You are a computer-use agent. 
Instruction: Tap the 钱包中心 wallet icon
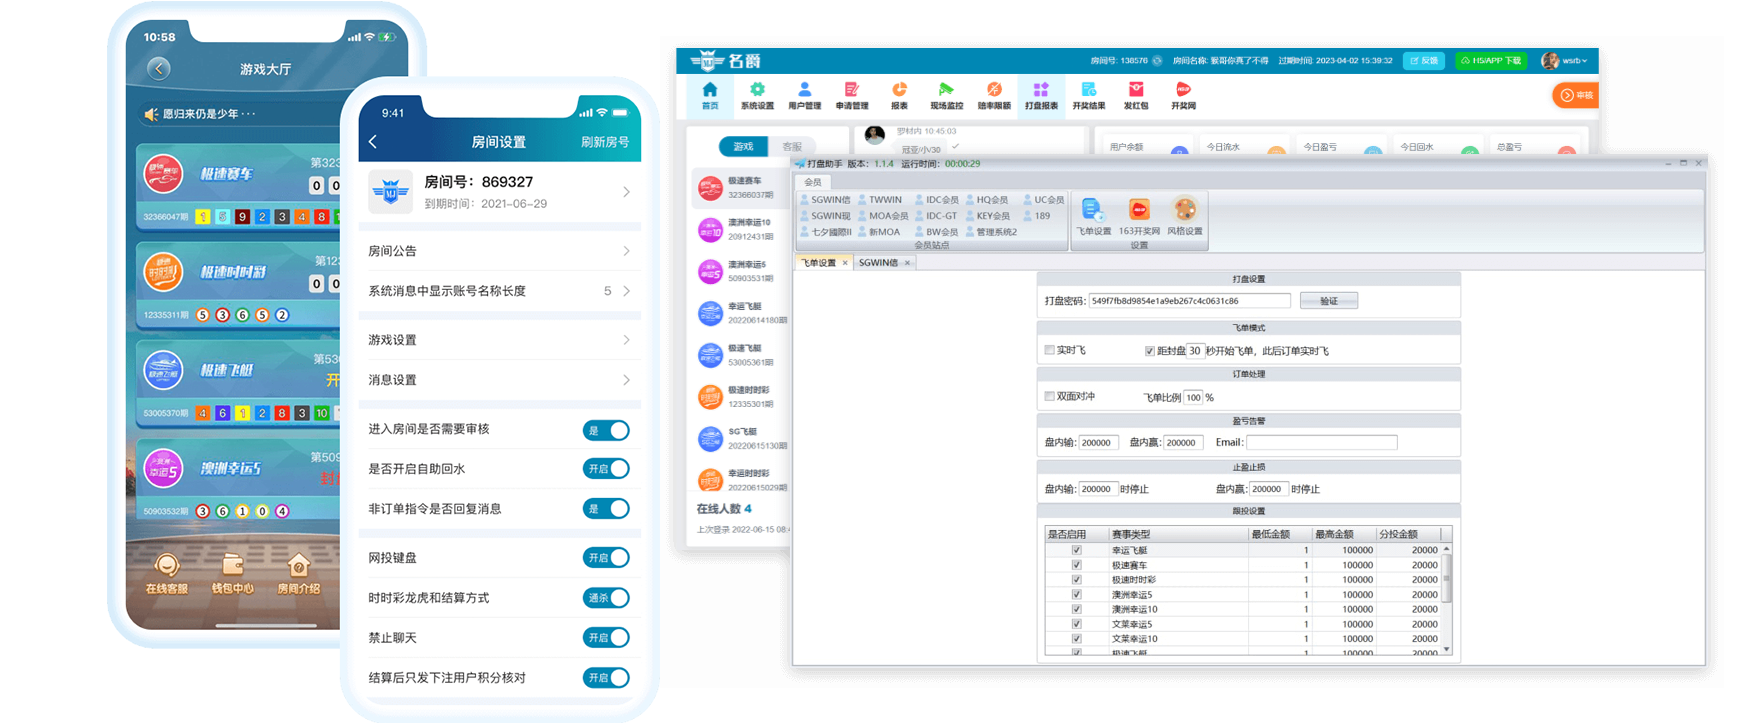click(232, 568)
